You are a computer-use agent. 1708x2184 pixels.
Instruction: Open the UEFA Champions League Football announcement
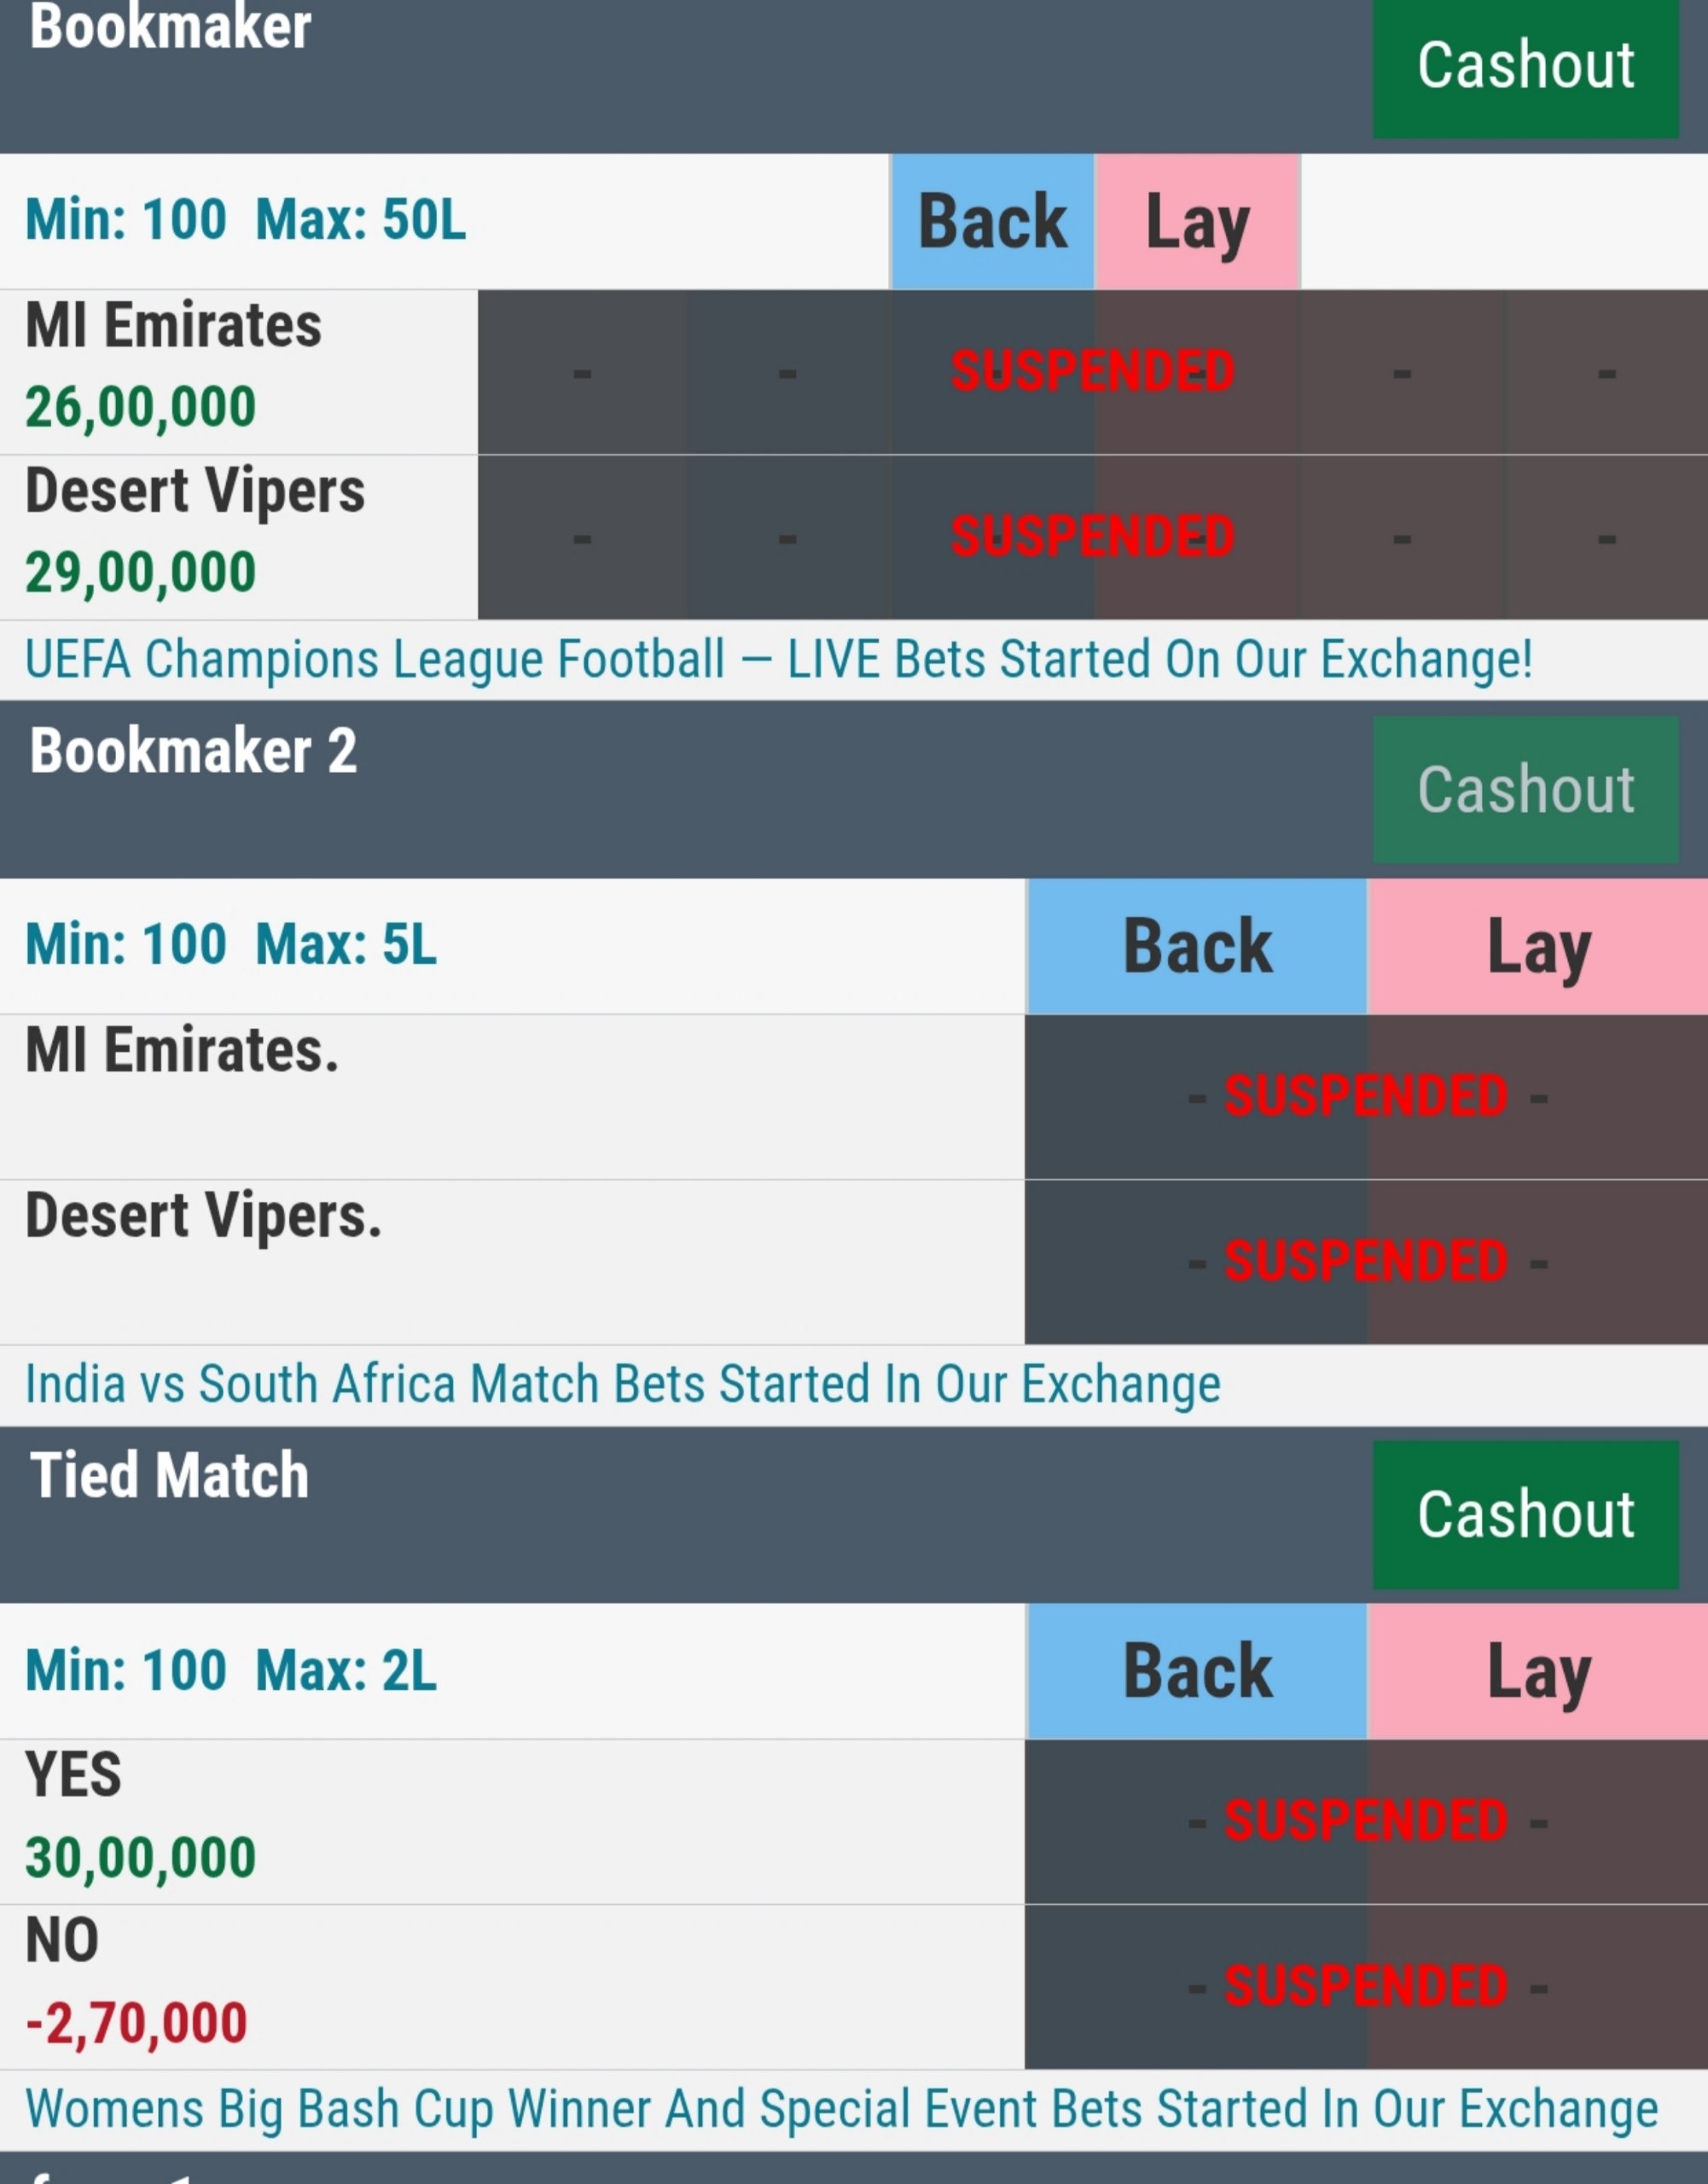tap(778, 660)
